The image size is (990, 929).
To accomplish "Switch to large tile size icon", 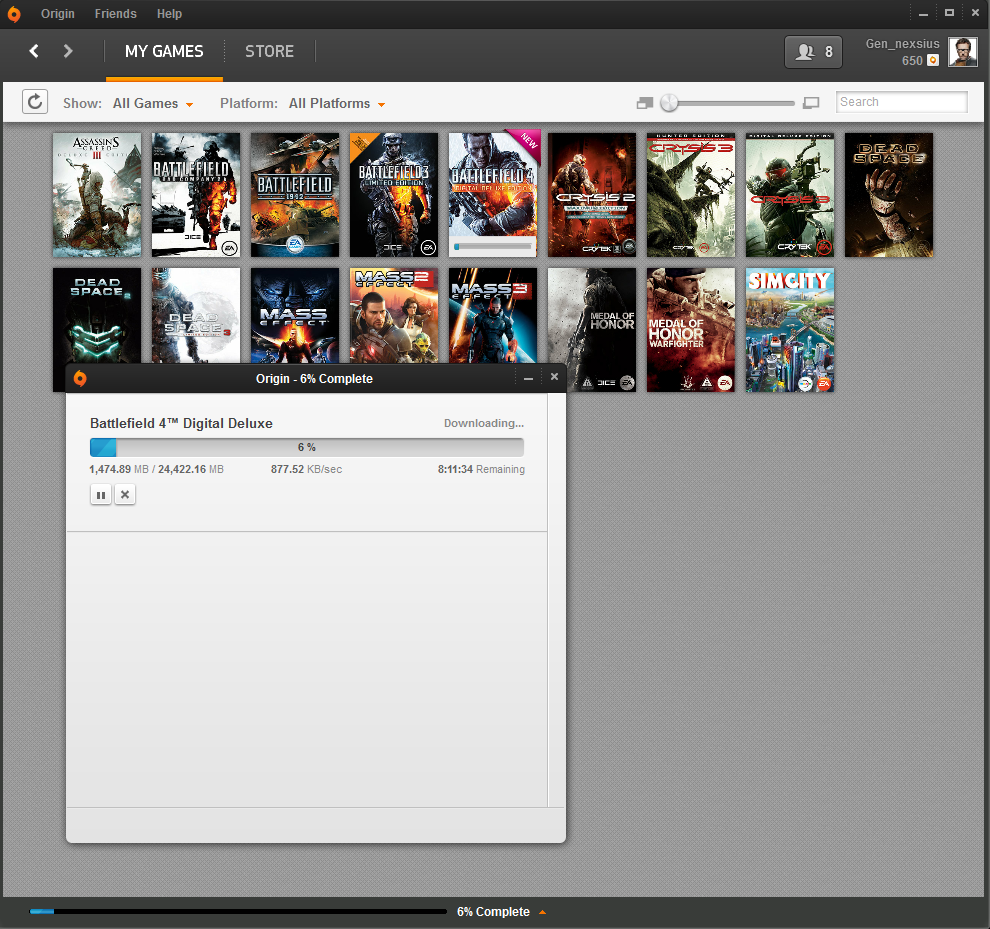I will pos(811,103).
